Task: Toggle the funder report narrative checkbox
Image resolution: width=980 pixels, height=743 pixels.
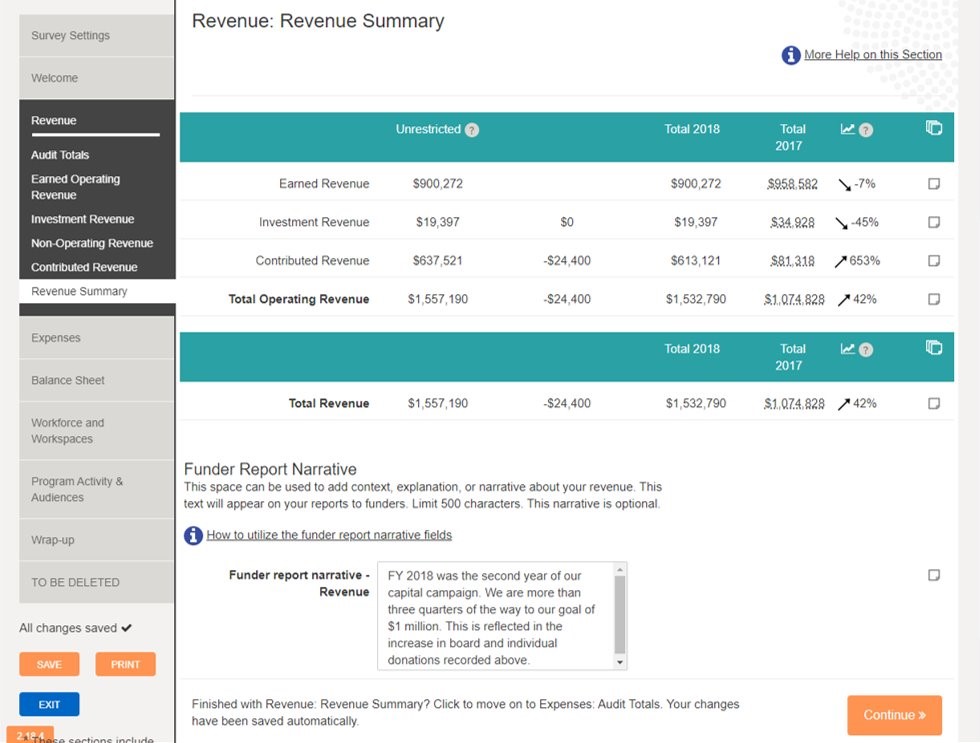Action: (x=934, y=575)
